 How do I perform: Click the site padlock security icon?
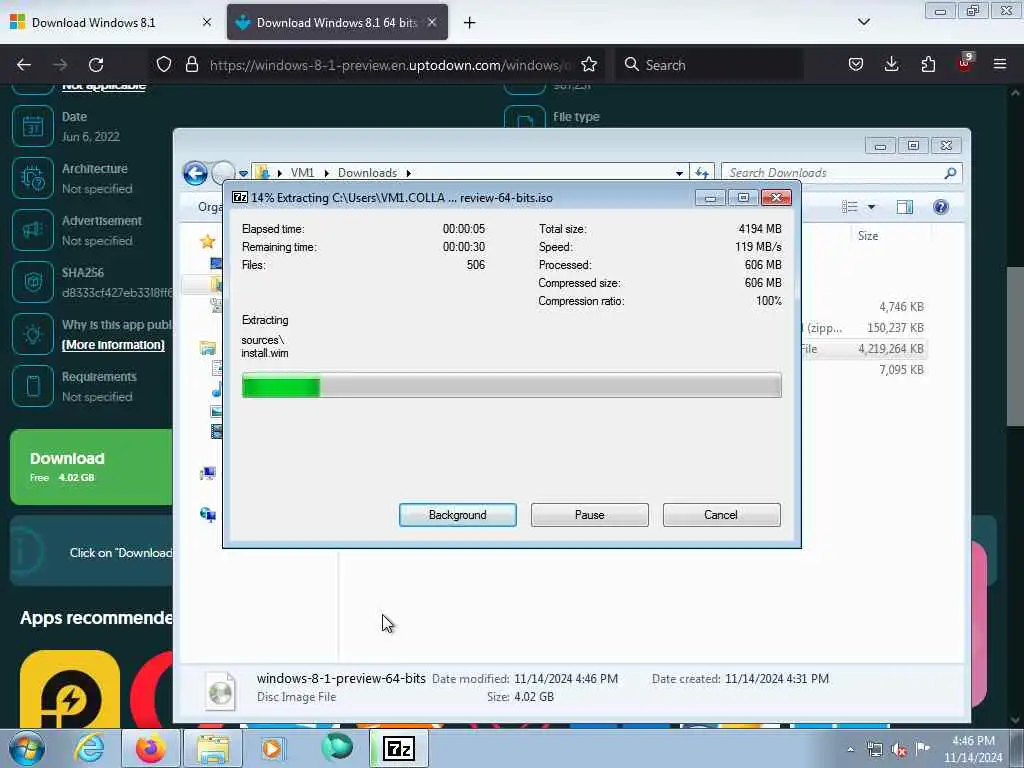coord(191,65)
